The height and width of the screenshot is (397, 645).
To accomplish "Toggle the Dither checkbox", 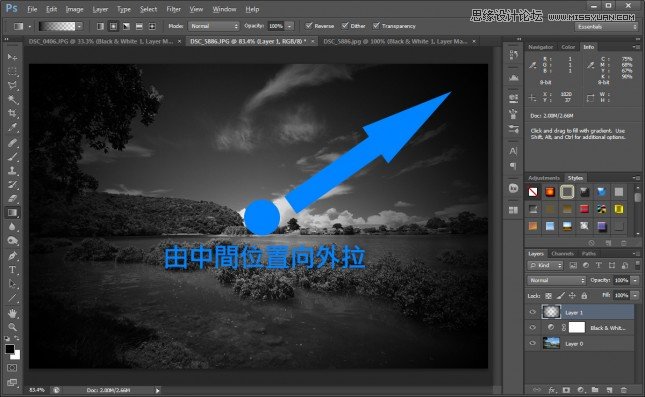I will [x=345, y=26].
